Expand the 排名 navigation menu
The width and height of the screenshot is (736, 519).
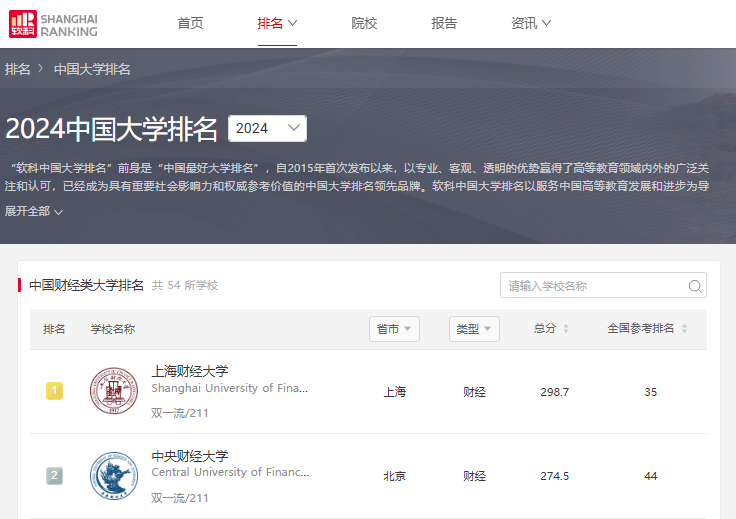(x=277, y=23)
